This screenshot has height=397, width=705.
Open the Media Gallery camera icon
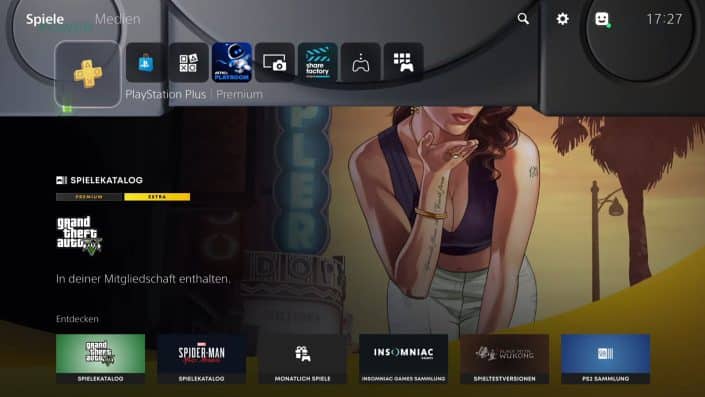[275, 62]
